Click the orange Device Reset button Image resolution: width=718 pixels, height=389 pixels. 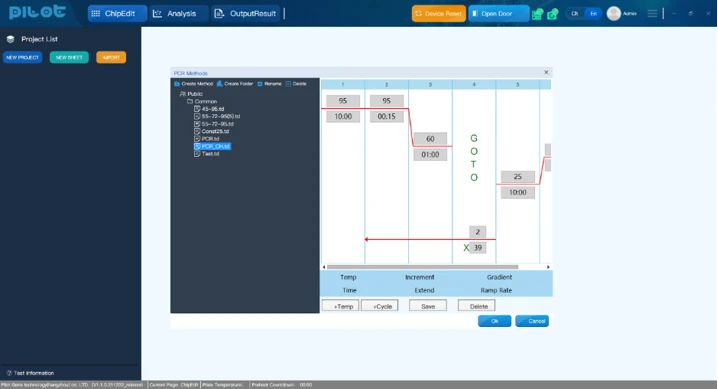click(438, 14)
